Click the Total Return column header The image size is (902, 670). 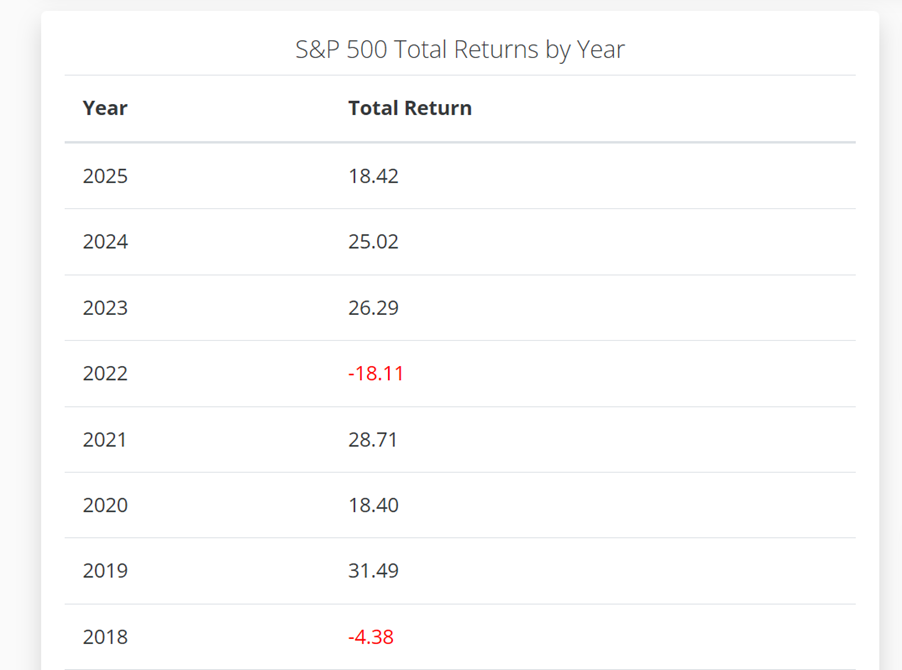coord(410,108)
